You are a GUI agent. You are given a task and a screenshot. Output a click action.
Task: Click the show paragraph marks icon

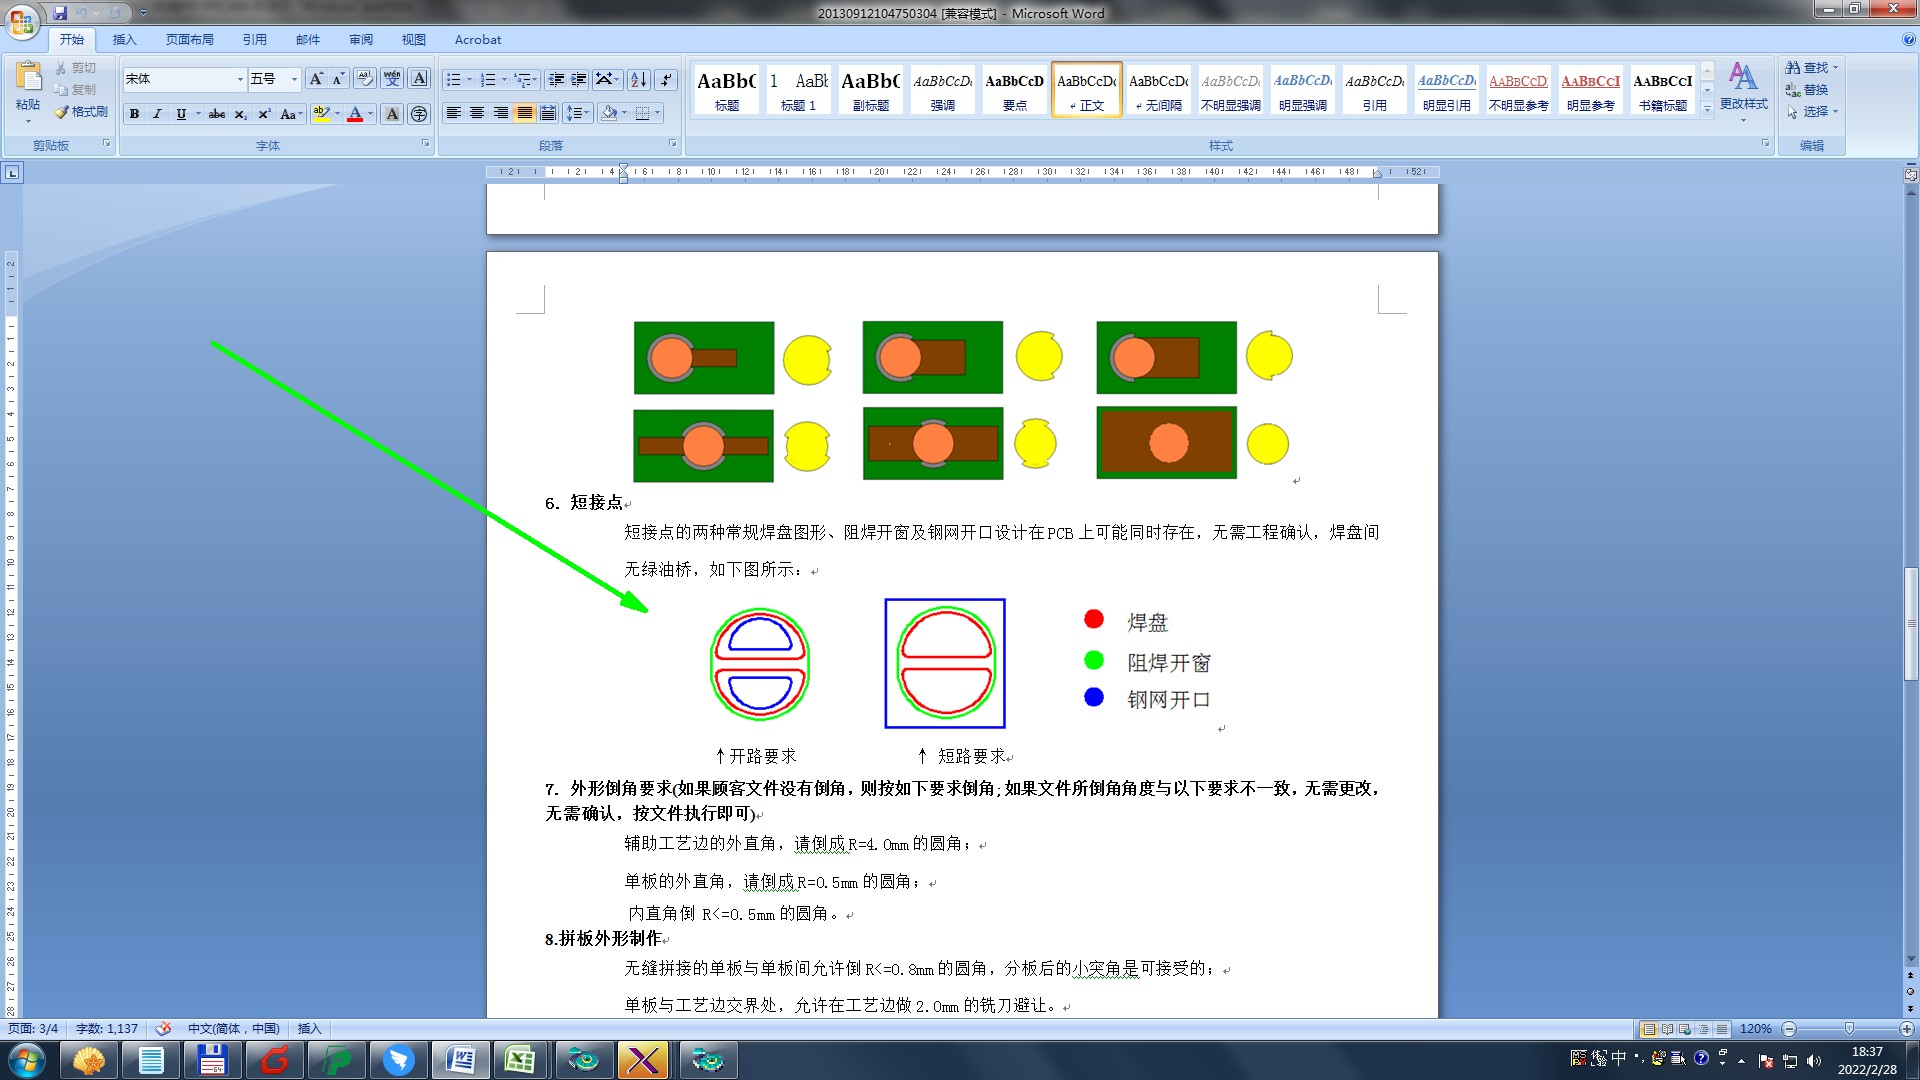point(667,80)
